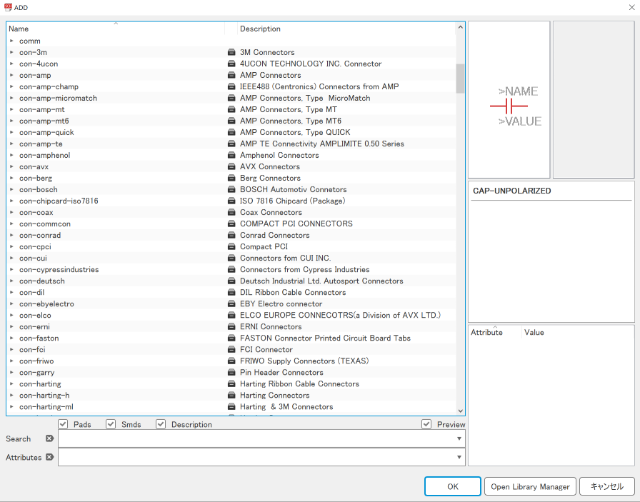The height and width of the screenshot is (502, 640).
Task: Click the library icon beside 3M Connectors
Action: (x=231, y=52)
